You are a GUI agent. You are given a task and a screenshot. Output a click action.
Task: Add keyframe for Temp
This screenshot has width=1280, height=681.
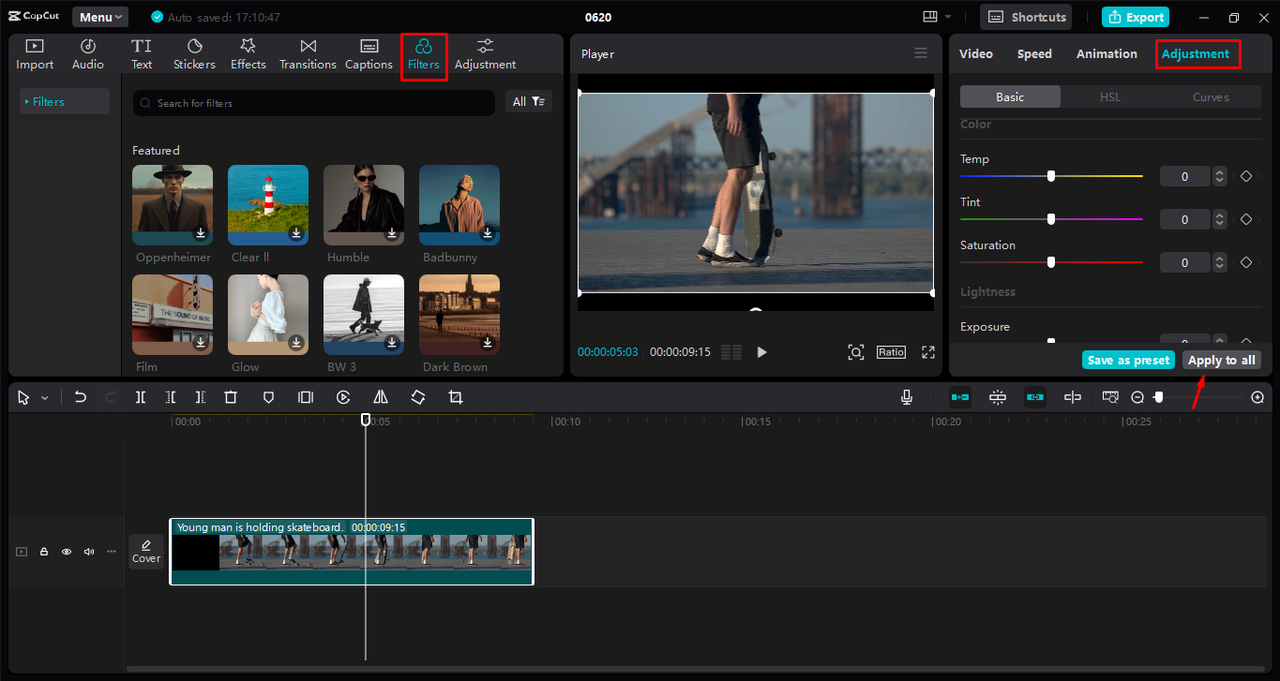pos(1246,176)
